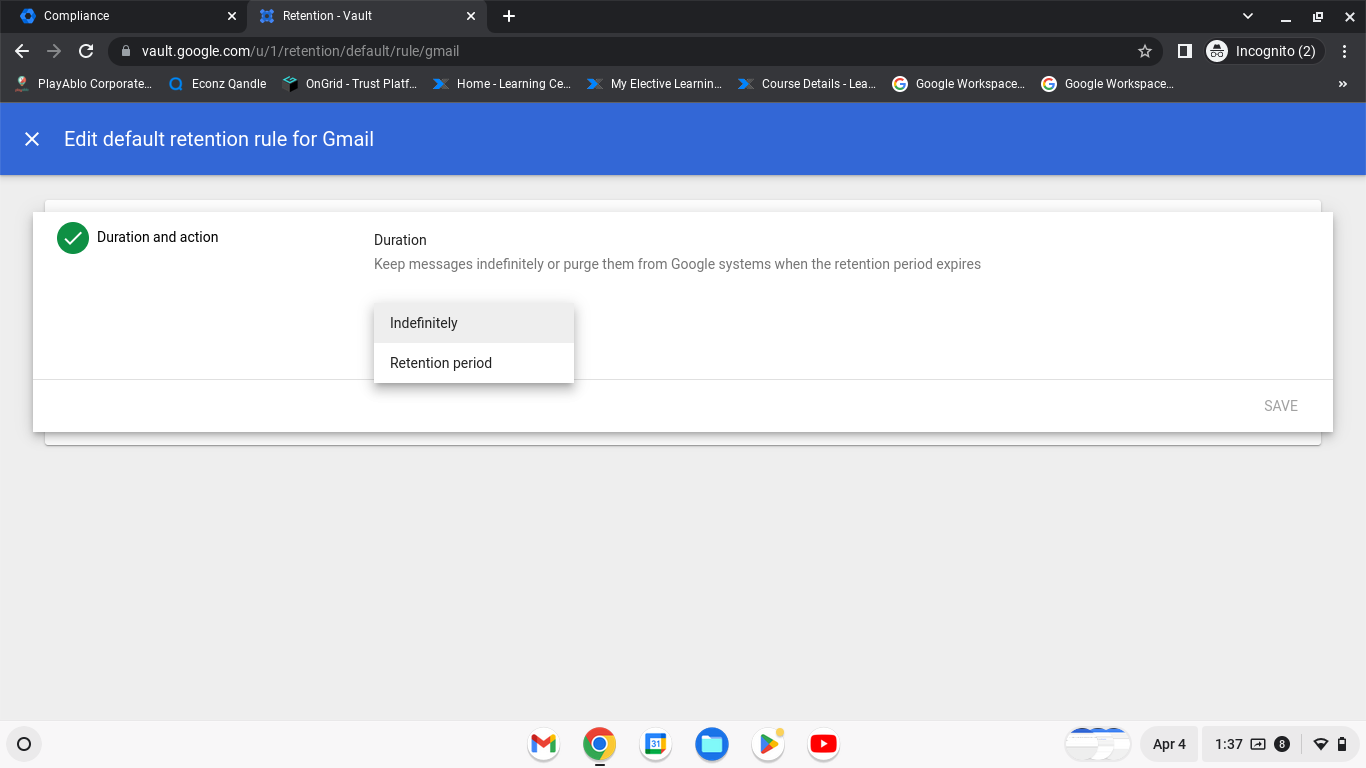The height and width of the screenshot is (768, 1366).
Task: Open Play Store from the shelf
Action: [767, 744]
